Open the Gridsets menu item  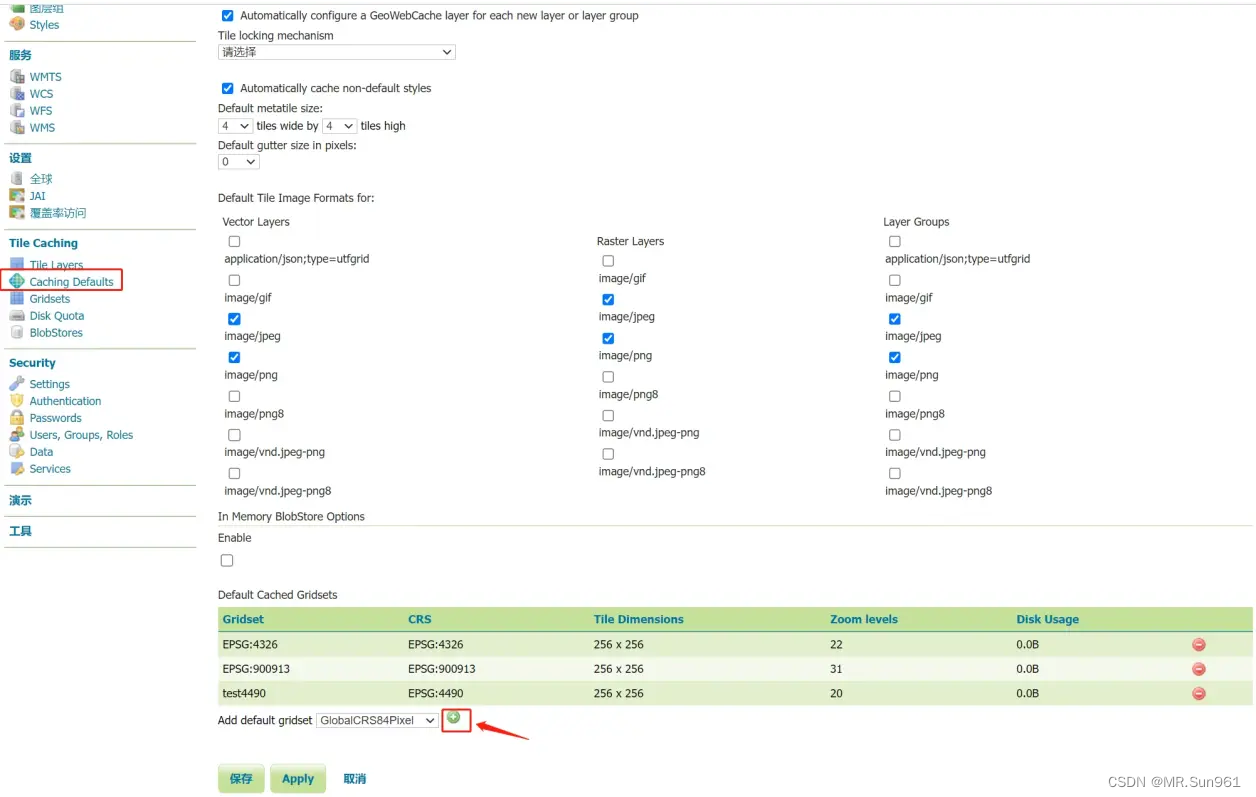pos(50,299)
